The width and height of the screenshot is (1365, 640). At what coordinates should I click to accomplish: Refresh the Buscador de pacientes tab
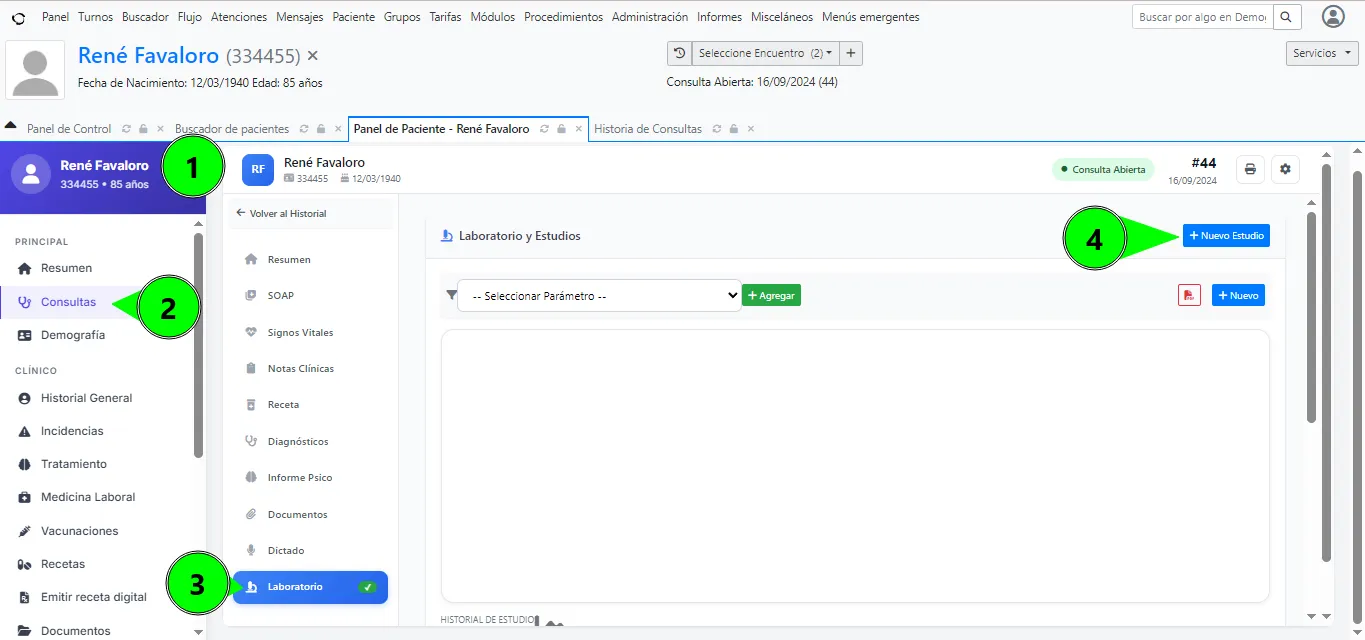click(304, 129)
